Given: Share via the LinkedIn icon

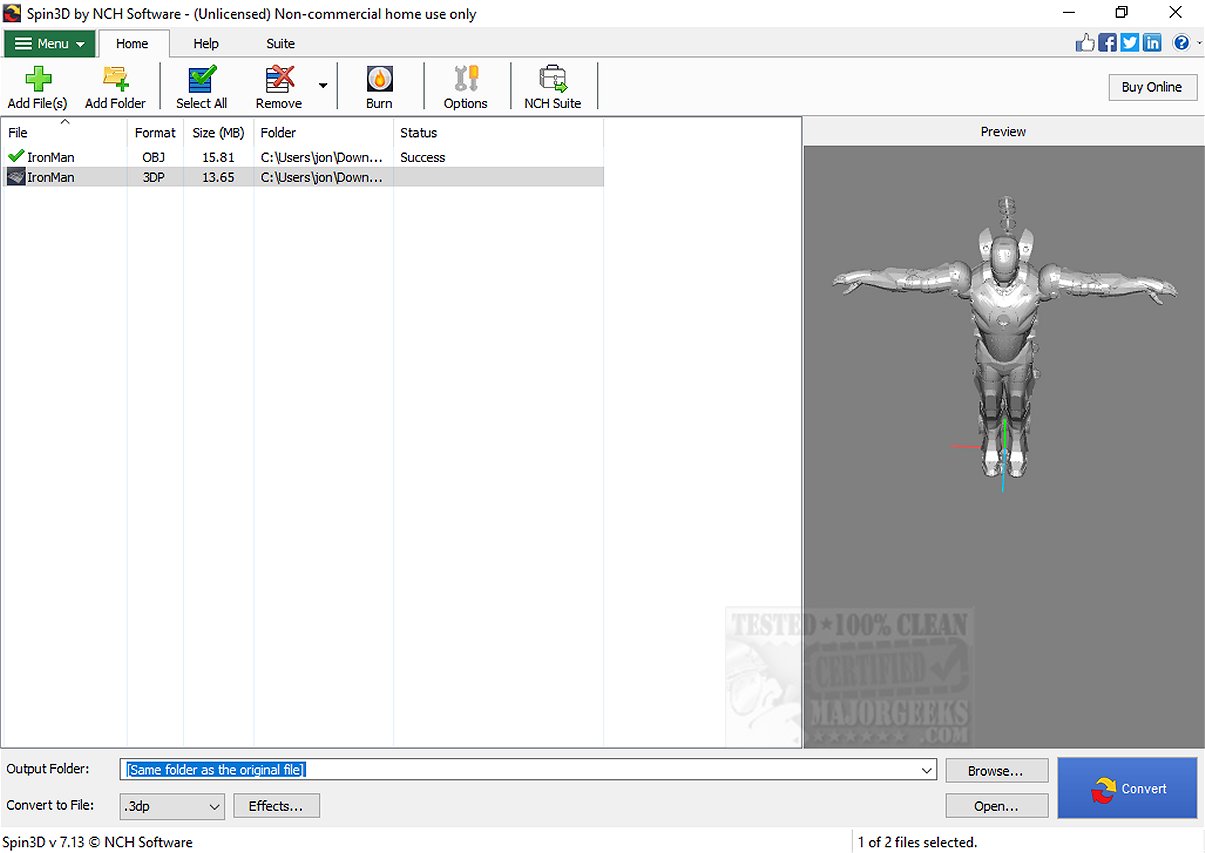Looking at the screenshot, I should (x=1152, y=42).
